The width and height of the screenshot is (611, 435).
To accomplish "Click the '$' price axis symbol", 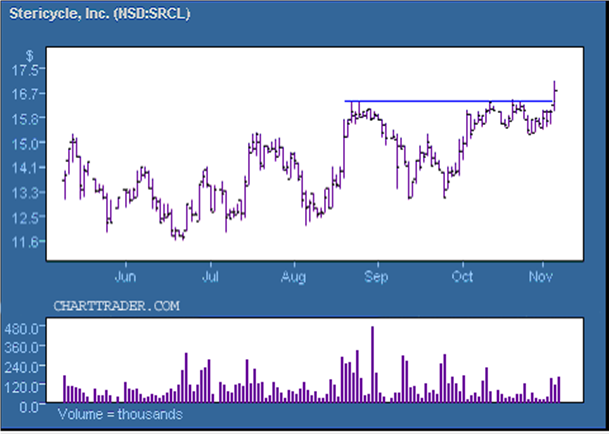I will (30, 56).
